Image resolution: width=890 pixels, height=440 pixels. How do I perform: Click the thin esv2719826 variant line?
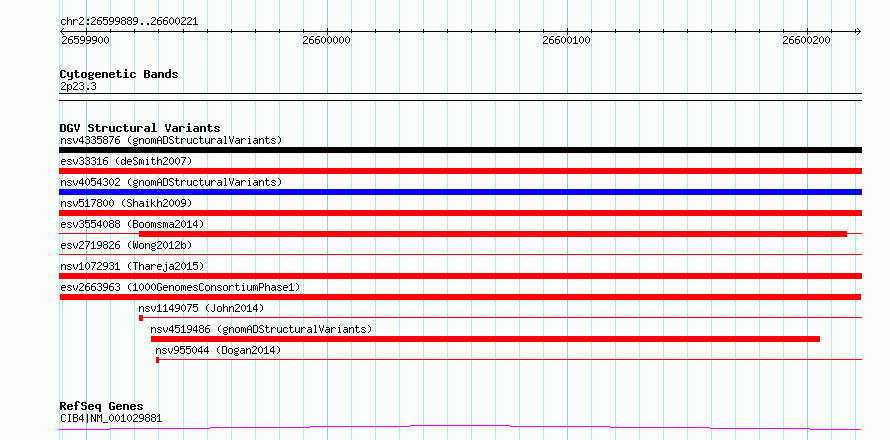pyautogui.click(x=460, y=254)
